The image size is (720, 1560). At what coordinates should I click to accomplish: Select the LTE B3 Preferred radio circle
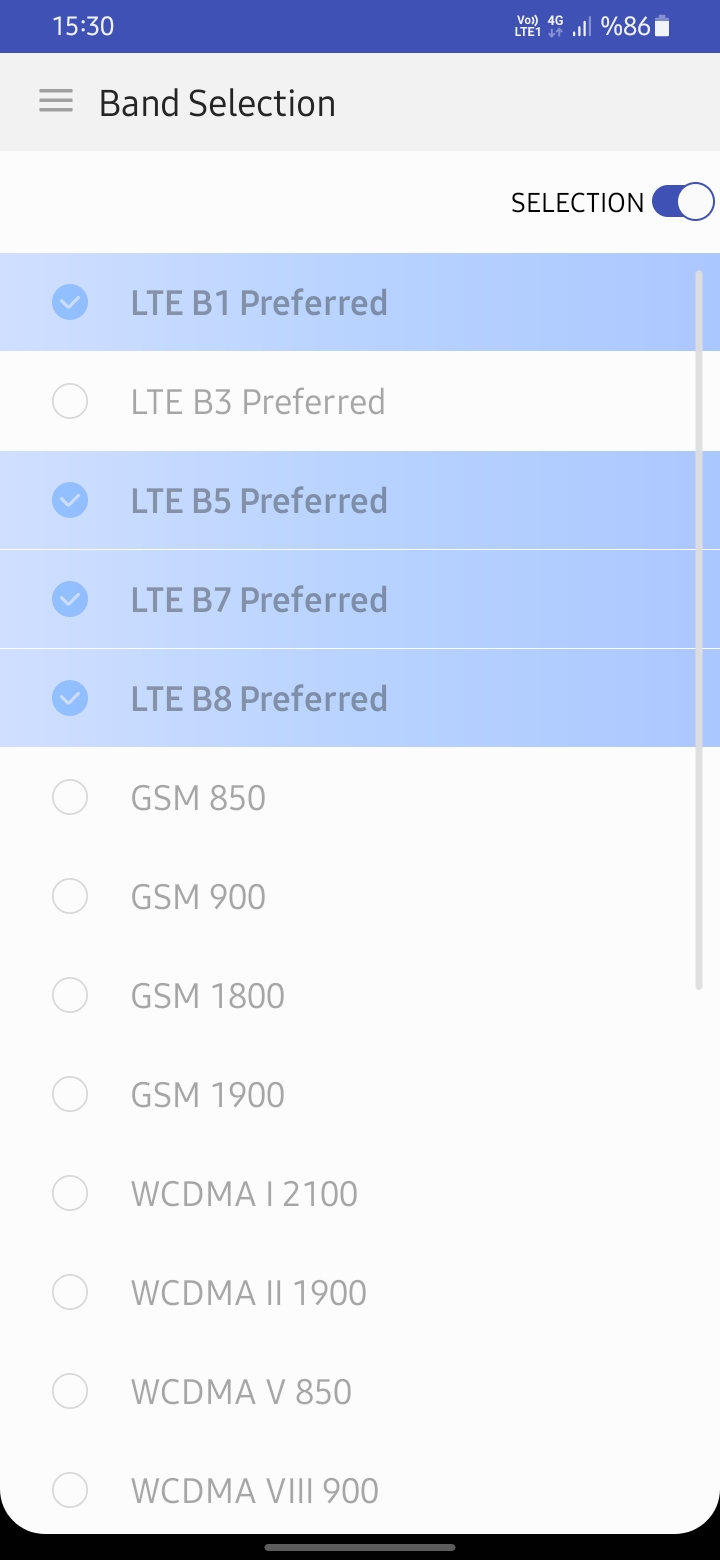pos(70,401)
